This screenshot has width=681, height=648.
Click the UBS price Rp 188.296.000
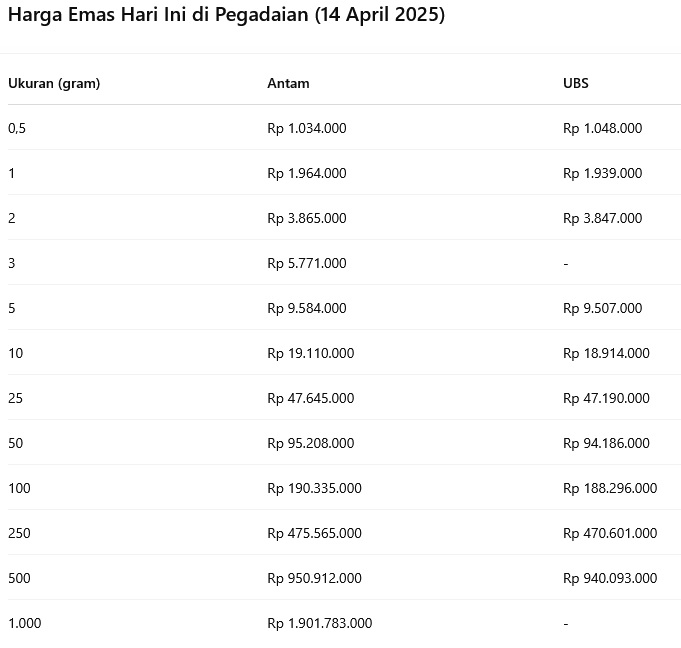pos(610,488)
